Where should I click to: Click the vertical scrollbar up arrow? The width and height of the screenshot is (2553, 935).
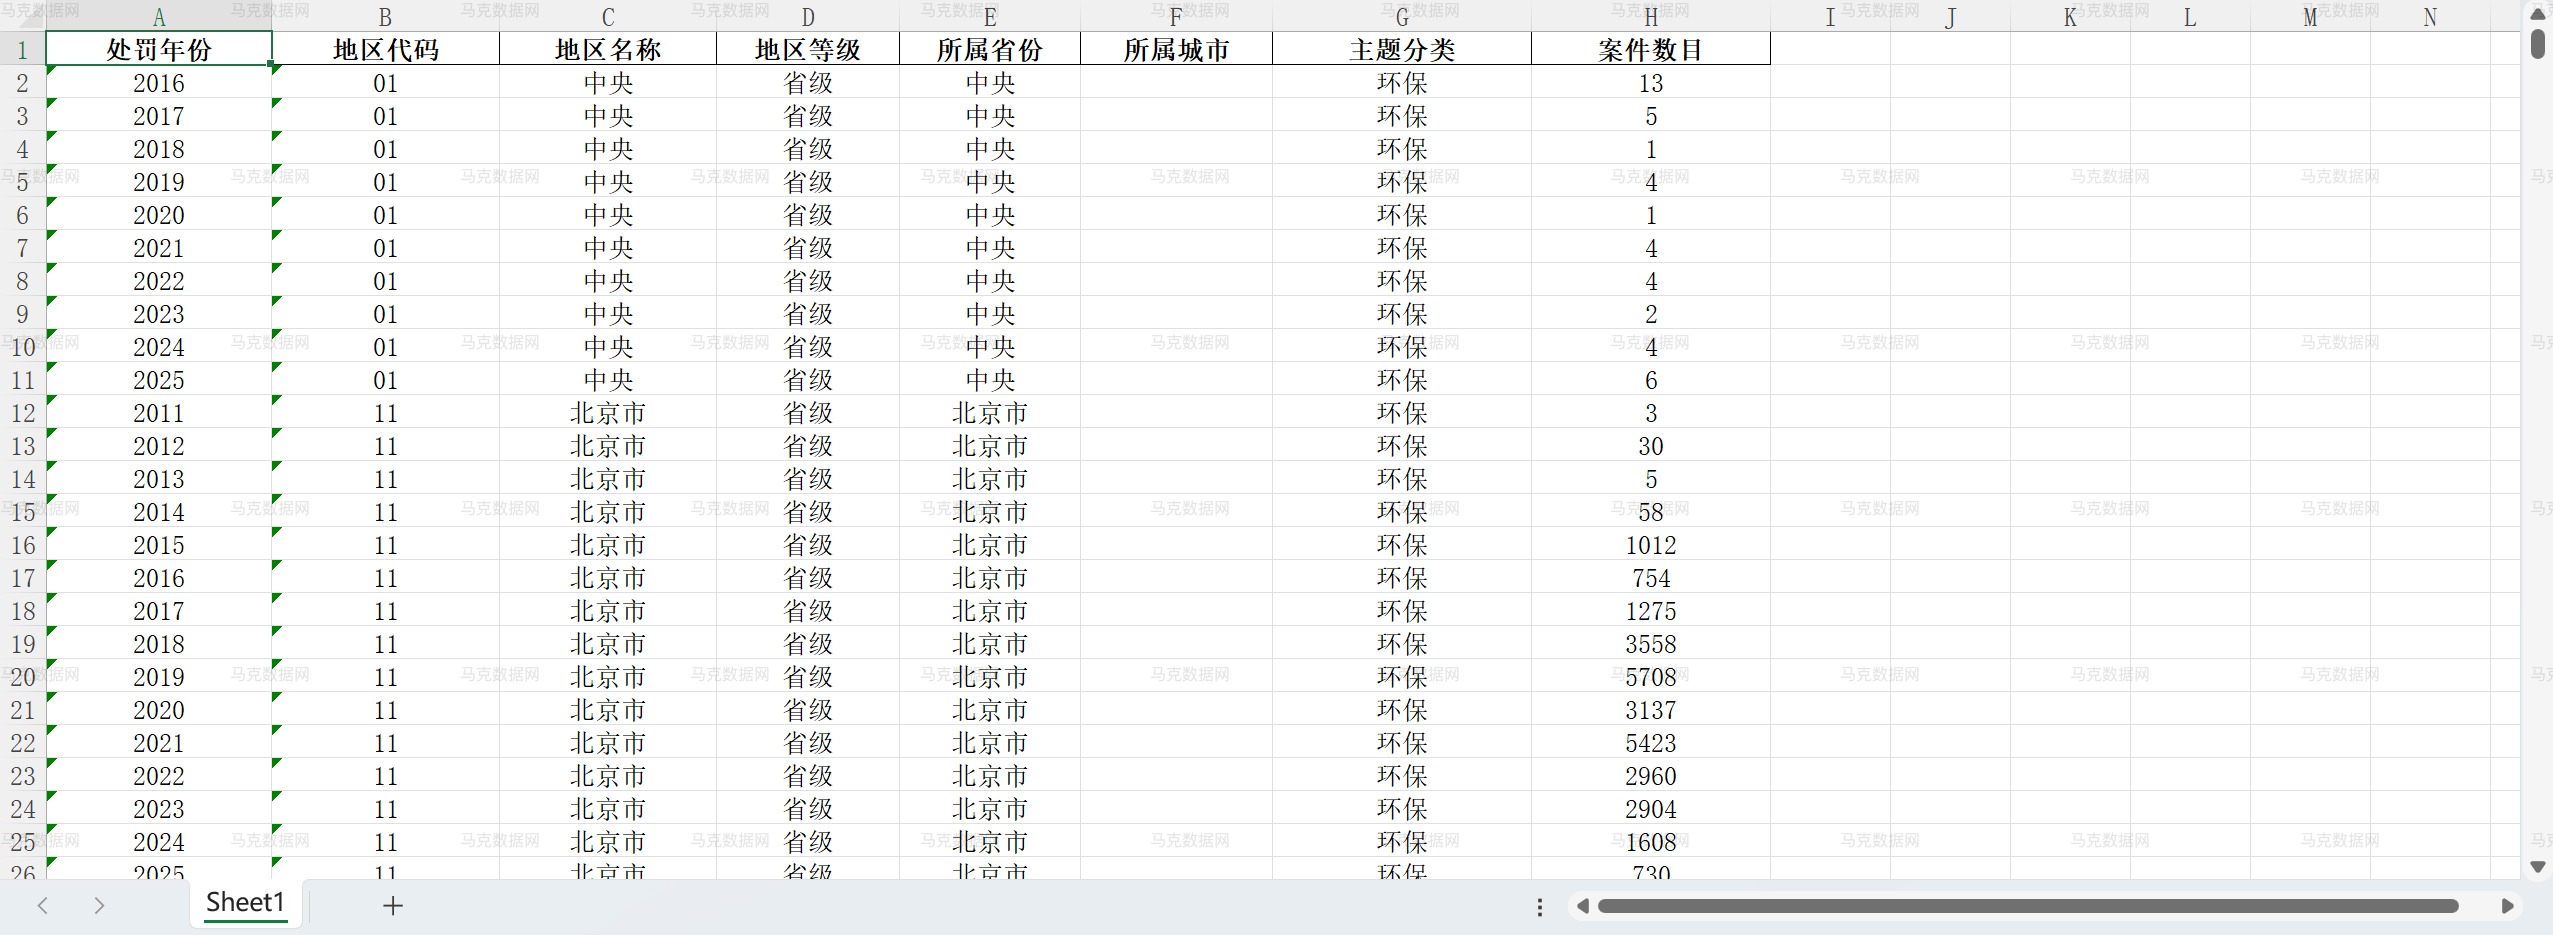(2538, 14)
